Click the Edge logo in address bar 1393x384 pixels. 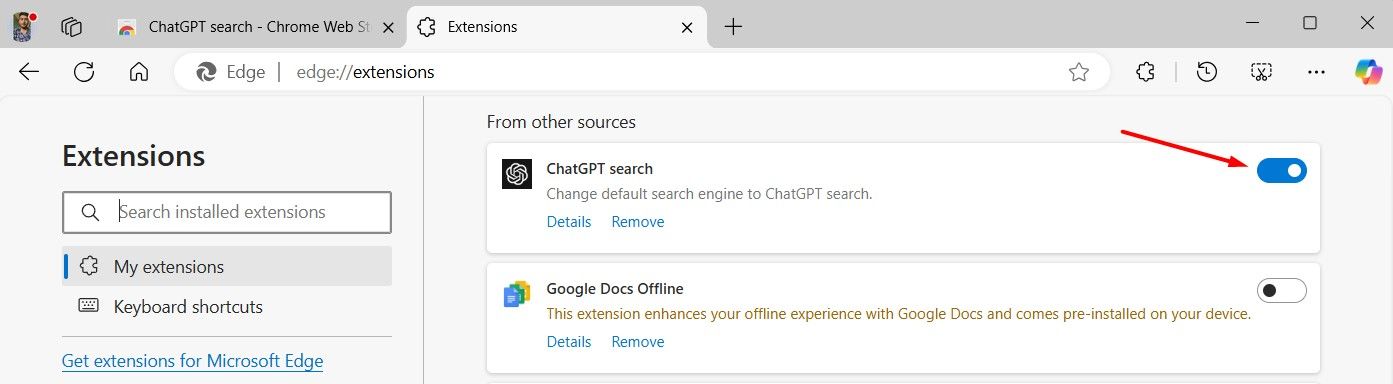coord(207,72)
